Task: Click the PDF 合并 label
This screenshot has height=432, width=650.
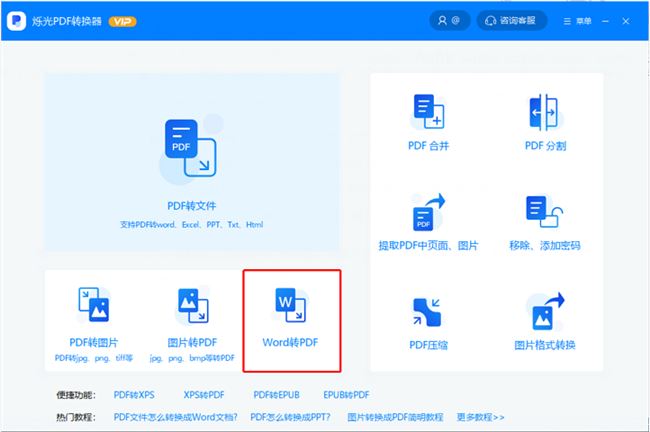Action: (x=429, y=146)
